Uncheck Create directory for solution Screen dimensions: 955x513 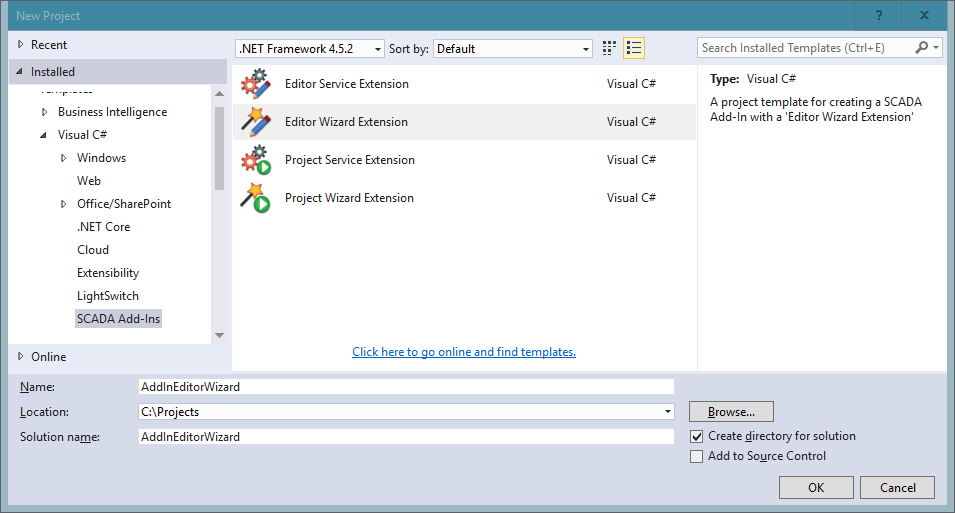point(697,436)
